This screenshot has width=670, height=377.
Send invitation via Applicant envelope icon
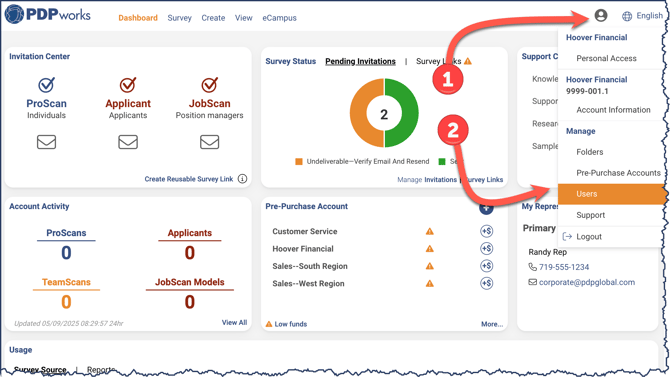click(x=128, y=142)
